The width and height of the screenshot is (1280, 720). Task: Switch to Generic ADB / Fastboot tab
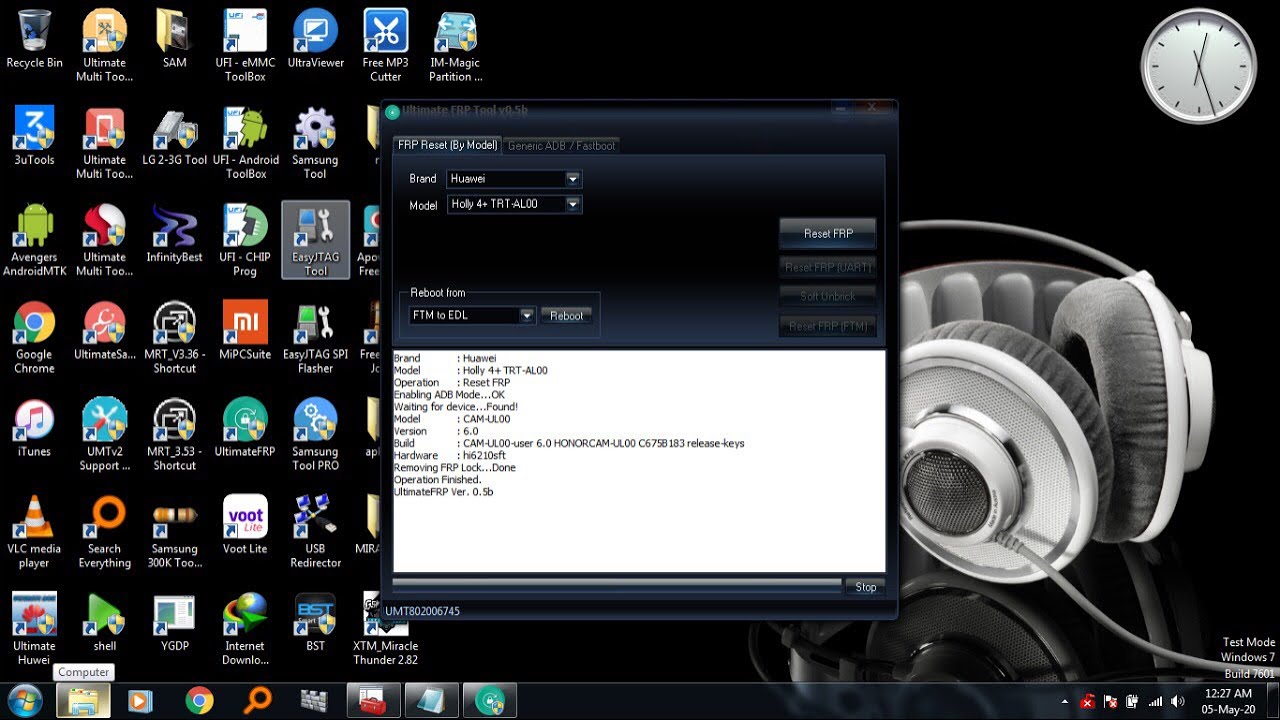(561, 146)
